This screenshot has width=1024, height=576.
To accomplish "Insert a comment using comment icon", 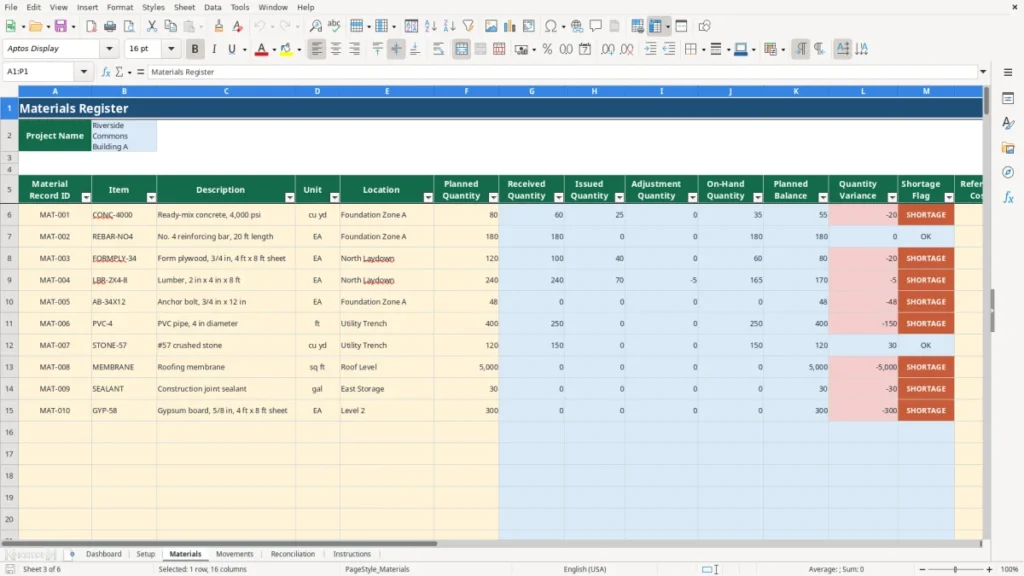I will [596, 26].
